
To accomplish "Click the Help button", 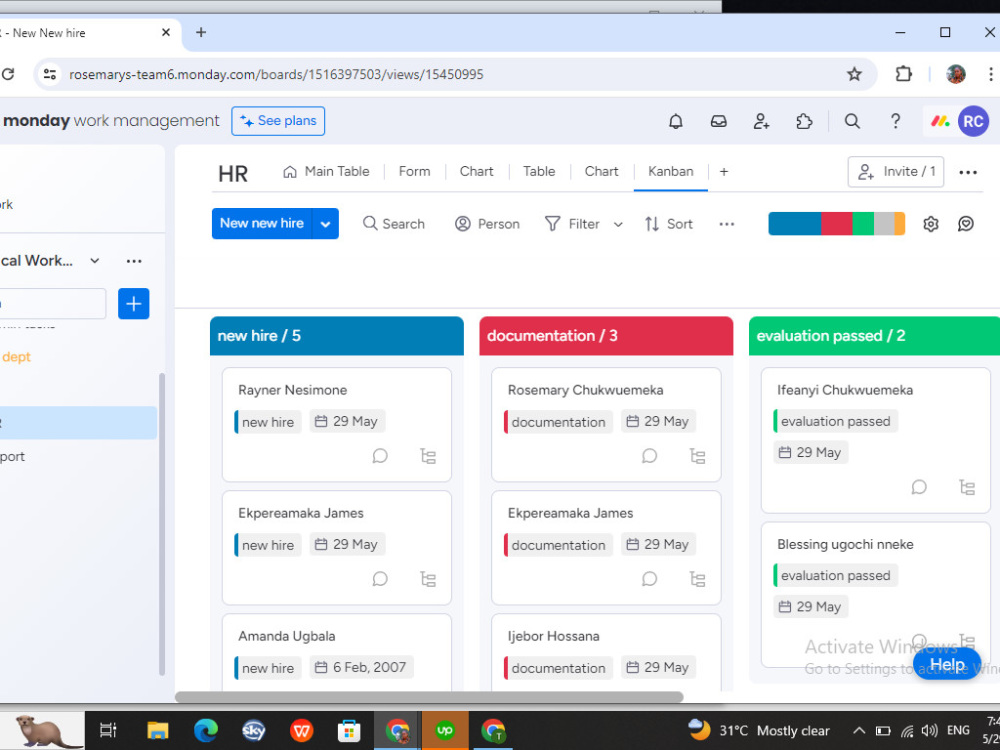I will coord(947,665).
